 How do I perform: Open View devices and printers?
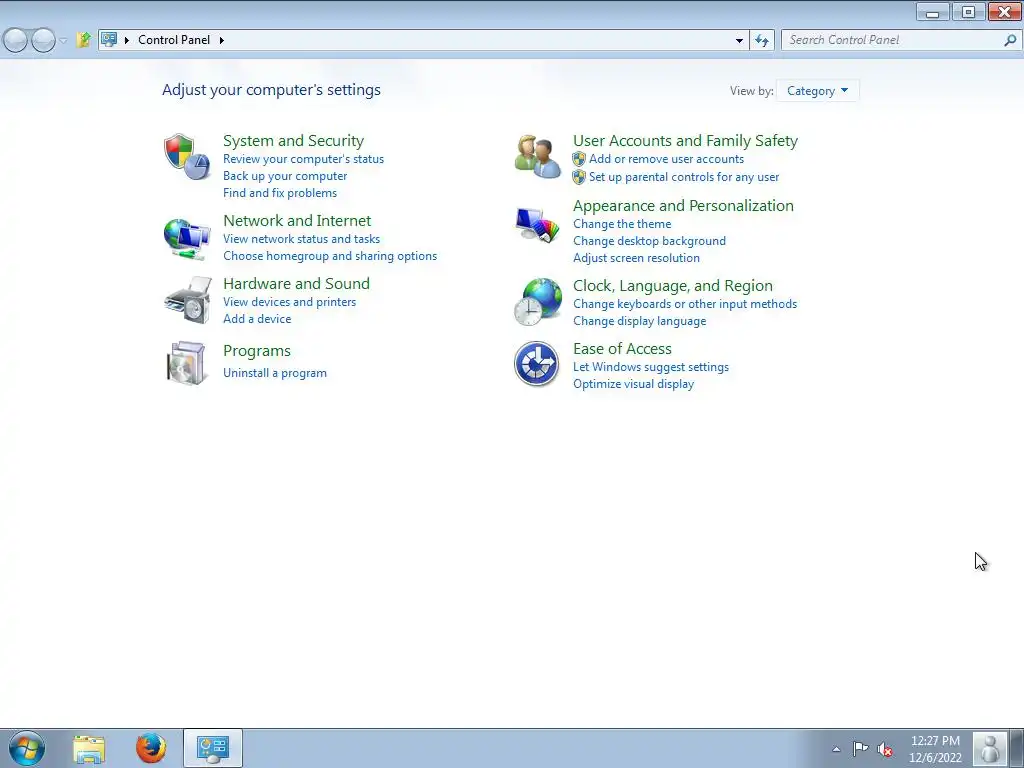289,302
